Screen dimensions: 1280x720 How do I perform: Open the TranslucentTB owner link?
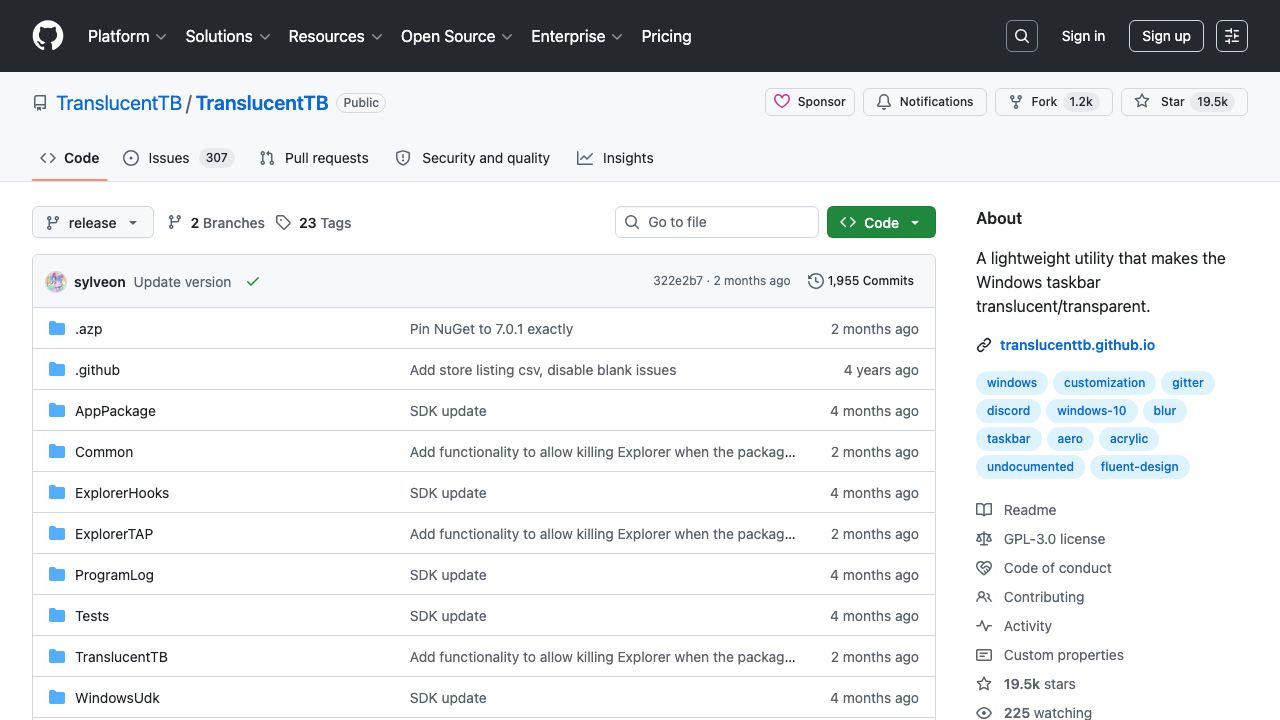point(119,103)
